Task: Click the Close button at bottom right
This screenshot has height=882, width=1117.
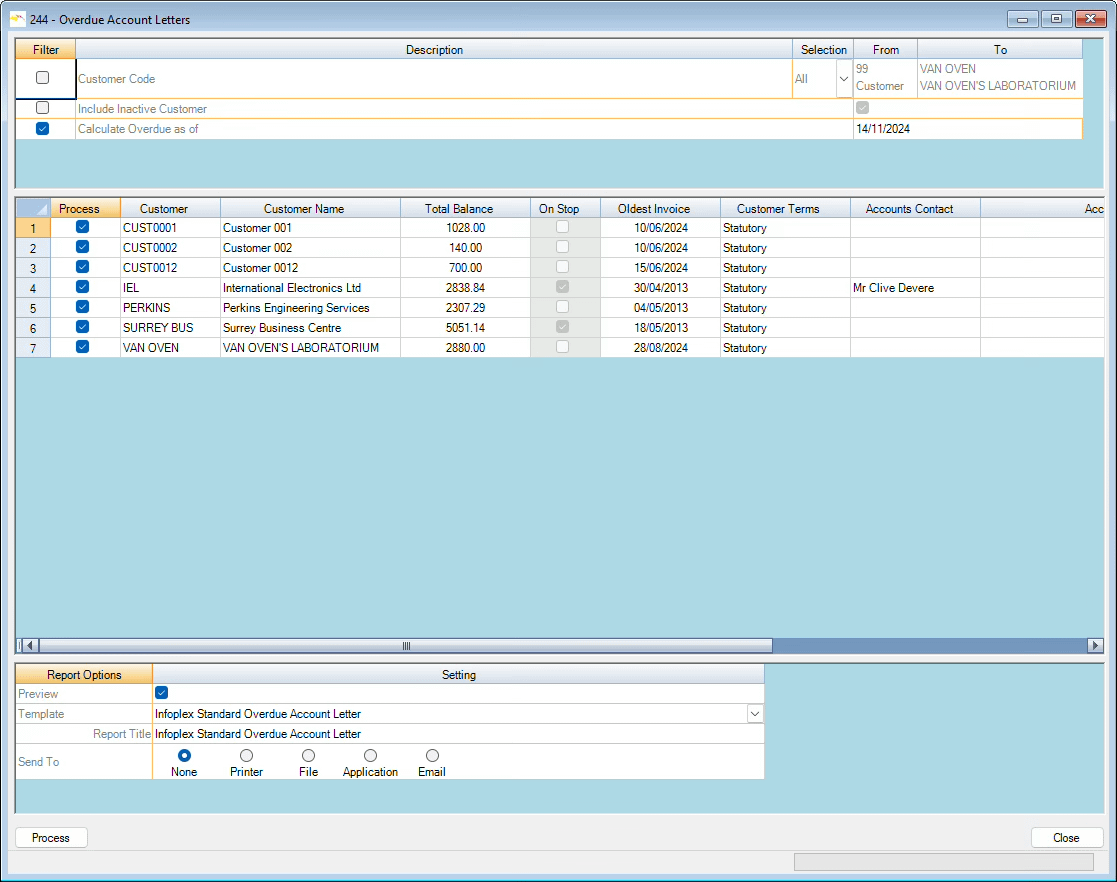Action: coord(1066,838)
